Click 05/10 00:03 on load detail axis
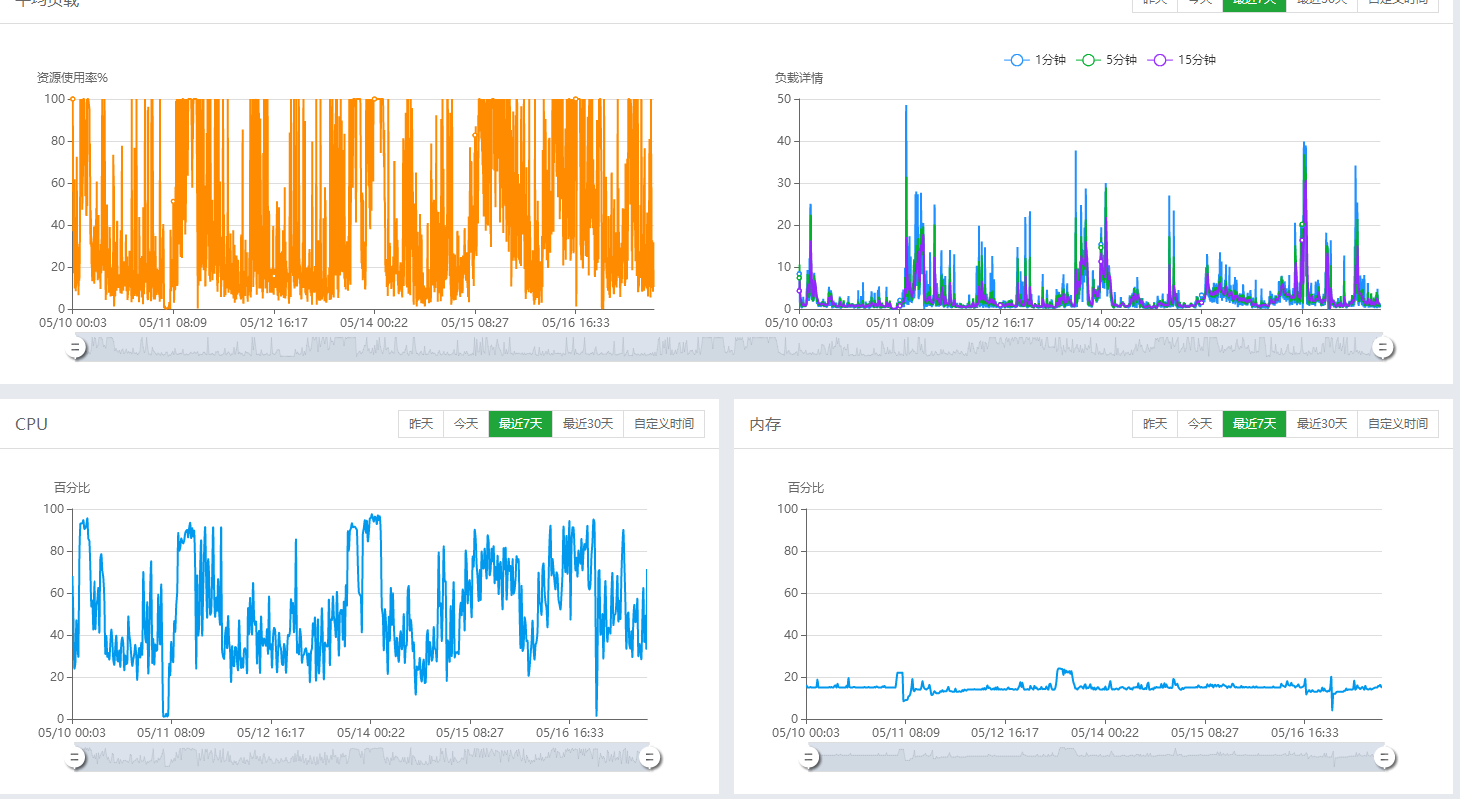The image size is (1460, 799). point(799,323)
